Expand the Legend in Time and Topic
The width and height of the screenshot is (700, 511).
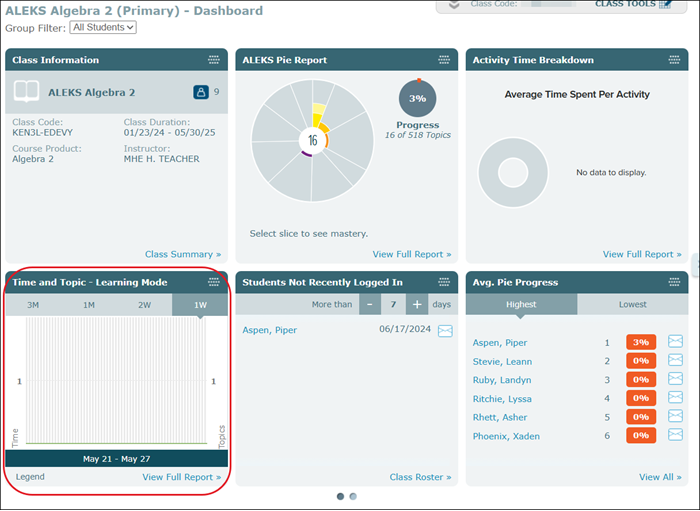[30, 477]
